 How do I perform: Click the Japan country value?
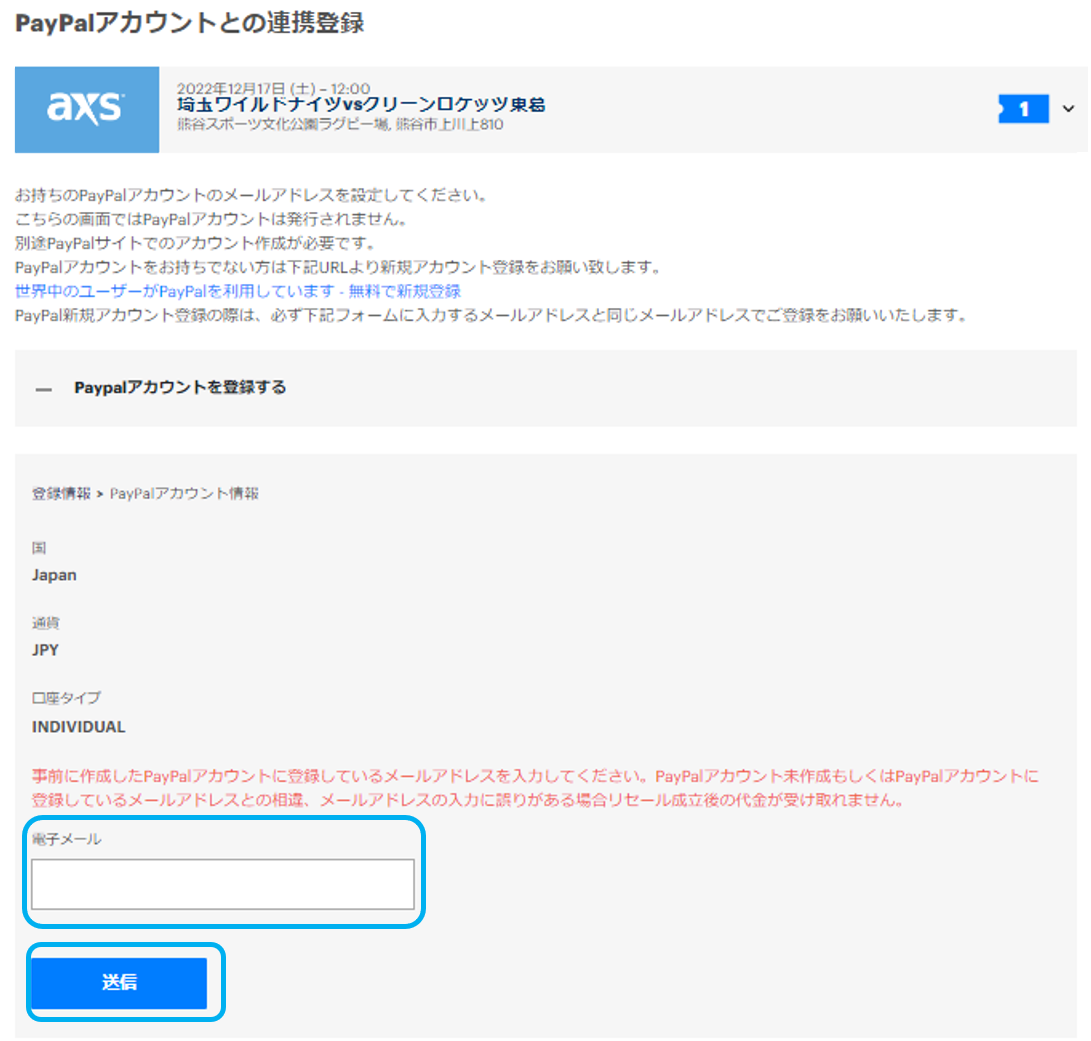(54, 575)
